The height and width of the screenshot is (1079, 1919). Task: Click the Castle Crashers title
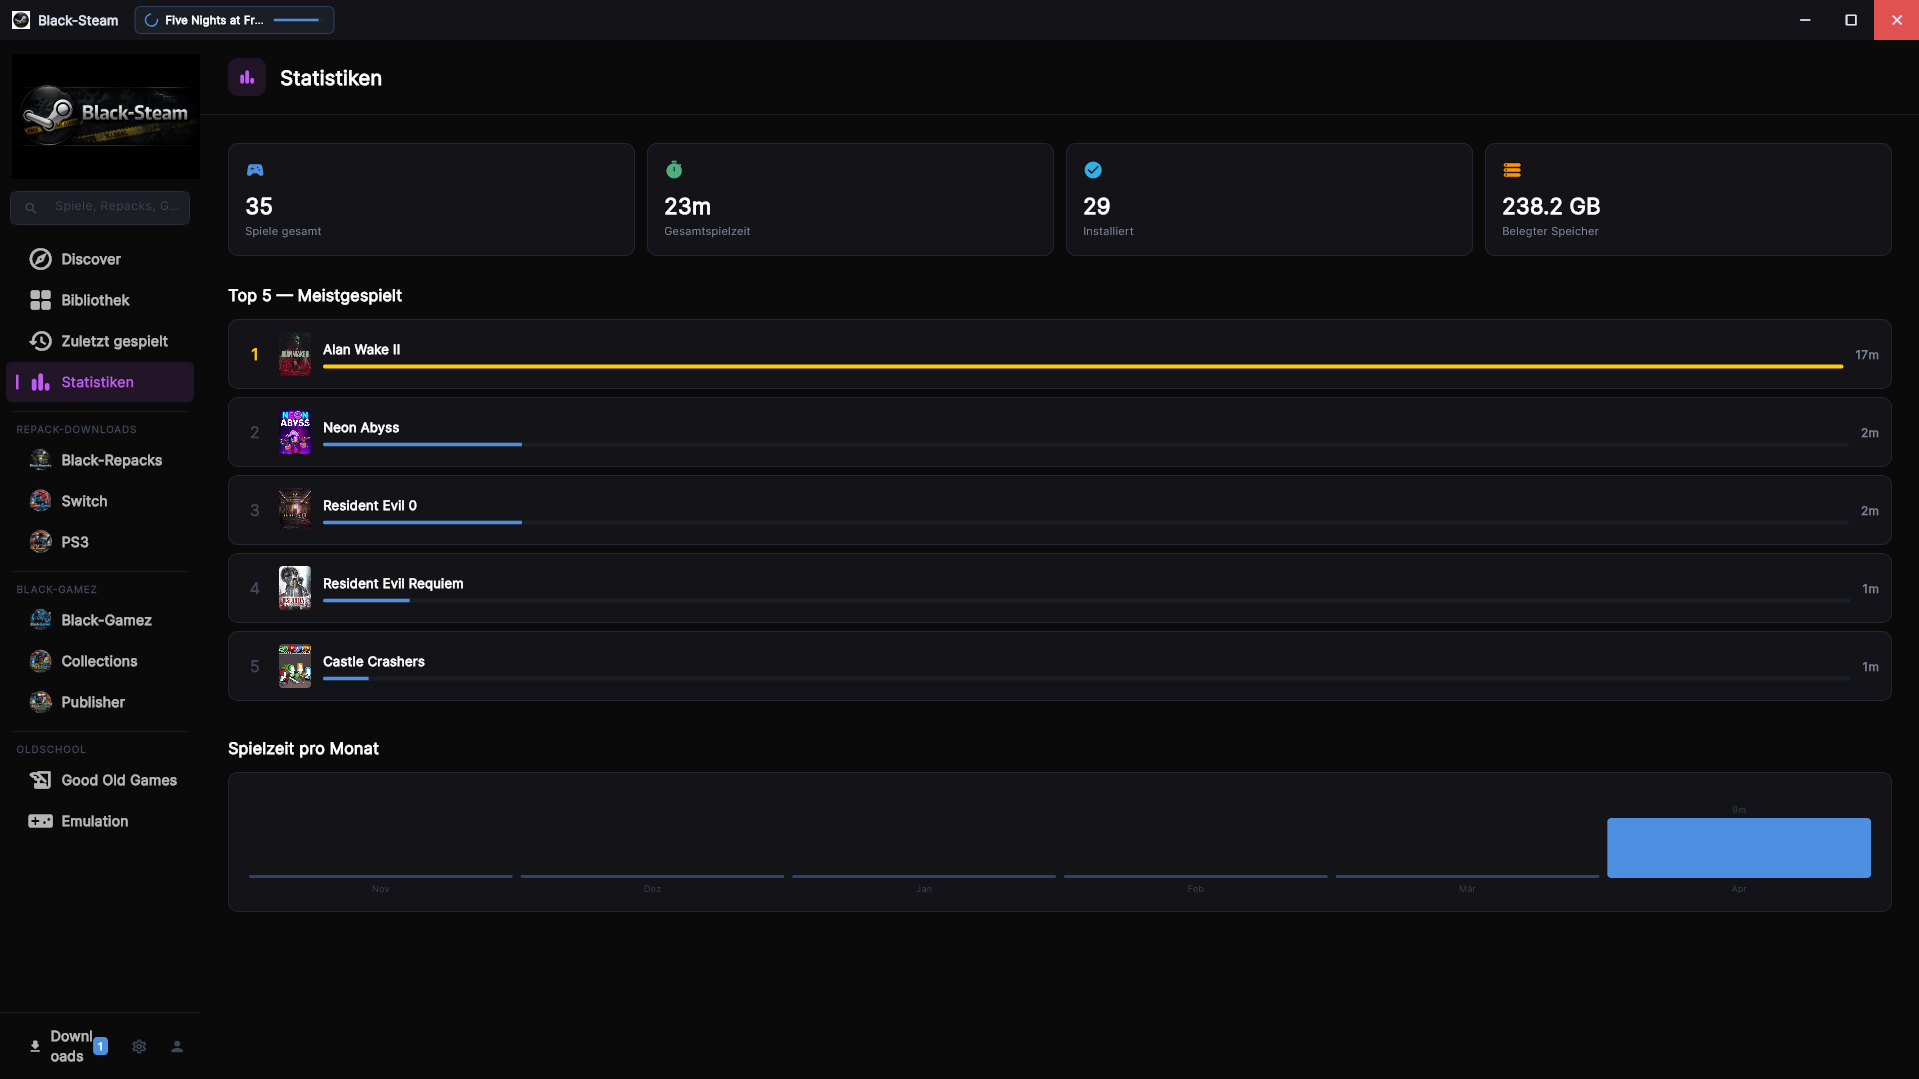tap(374, 662)
